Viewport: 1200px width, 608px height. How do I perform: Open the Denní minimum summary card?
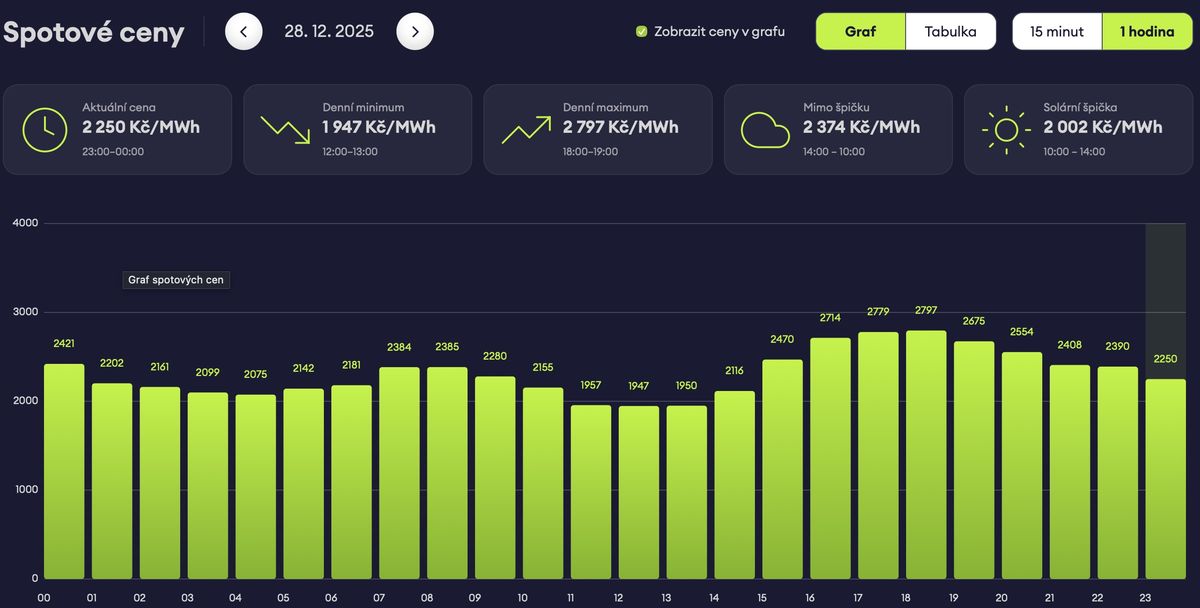357,129
